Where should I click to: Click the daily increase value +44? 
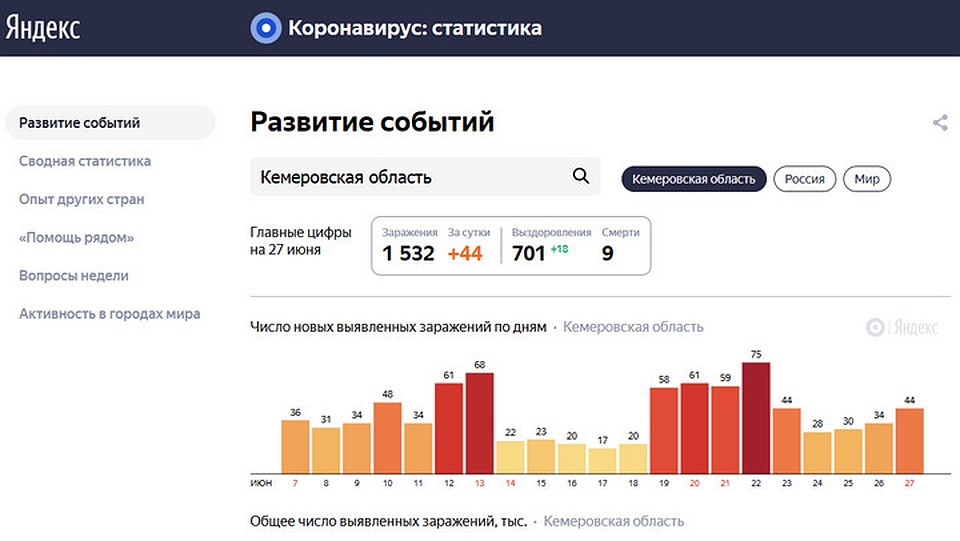465,253
